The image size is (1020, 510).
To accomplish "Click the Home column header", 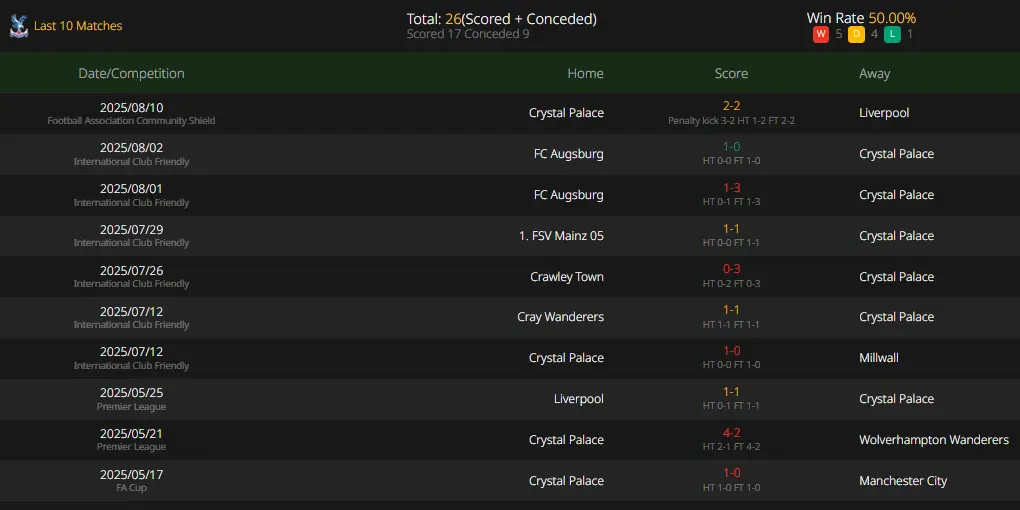I will [x=585, y=74].
